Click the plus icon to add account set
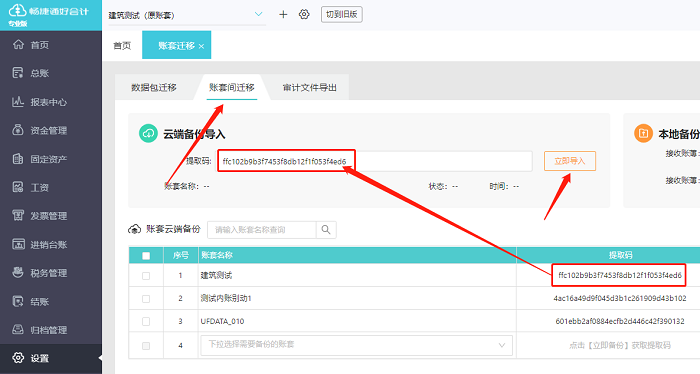This screenshot has height=374, width=700. [x=283, y=14]
